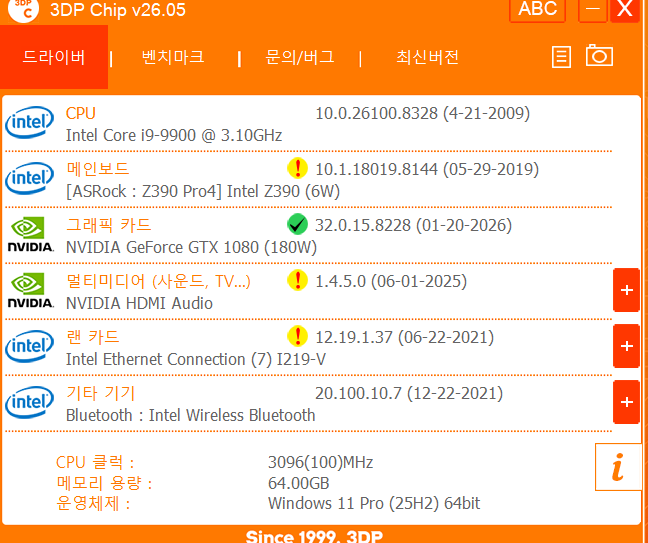Click the warning icon in the 멀티미디어 row
The width and height of the screenshot is (648, 543).
pyautogui.click(x=297, y=280)
